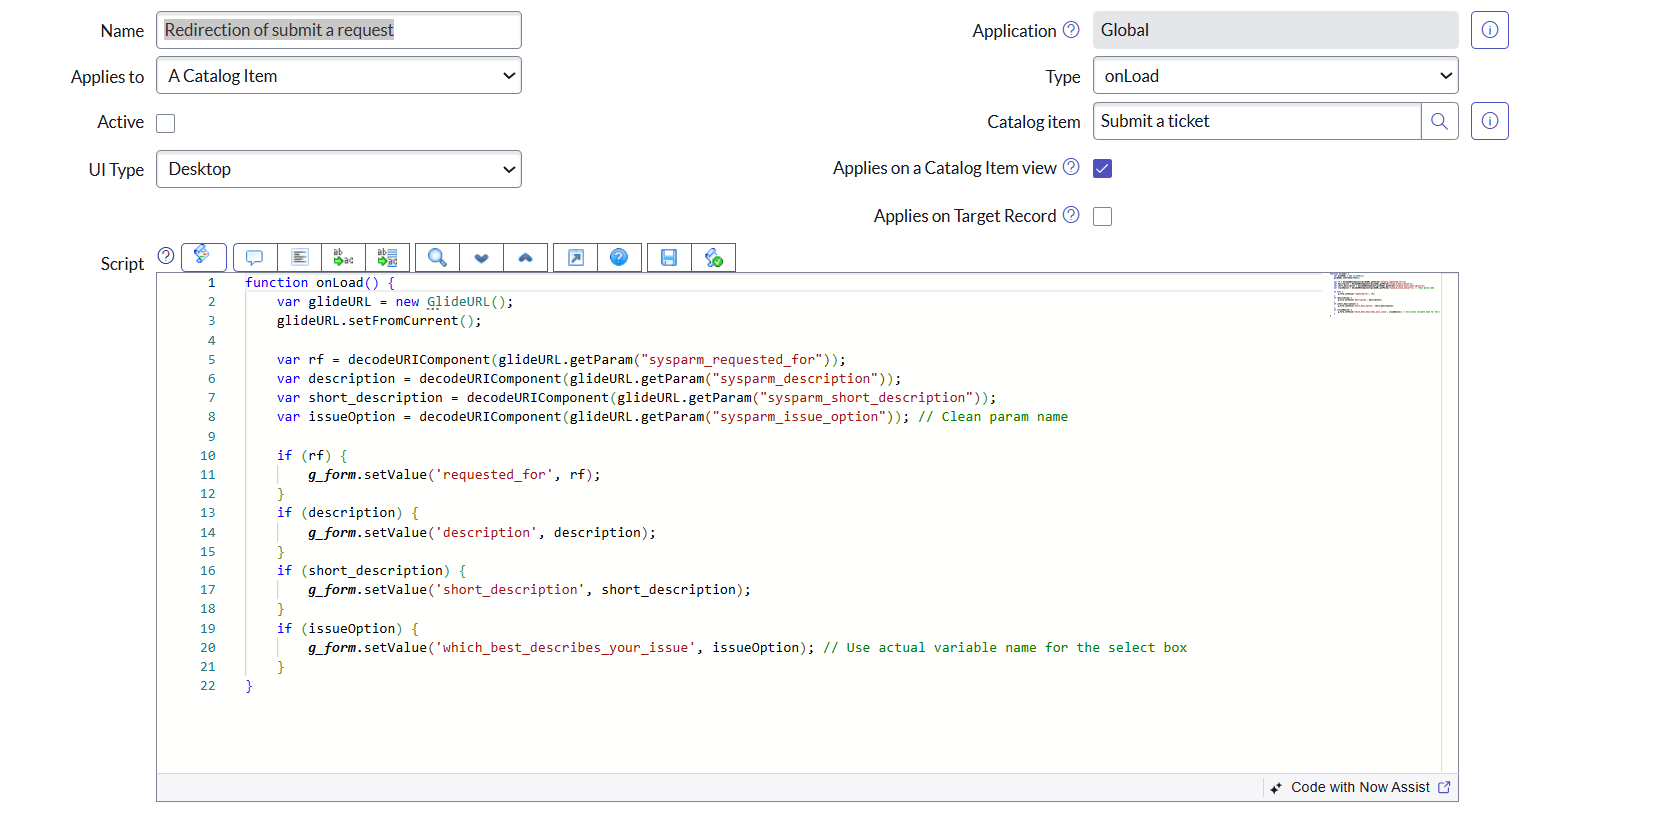Toggle full screen script editor icon
1663x835 pixels.
[576, 258]
